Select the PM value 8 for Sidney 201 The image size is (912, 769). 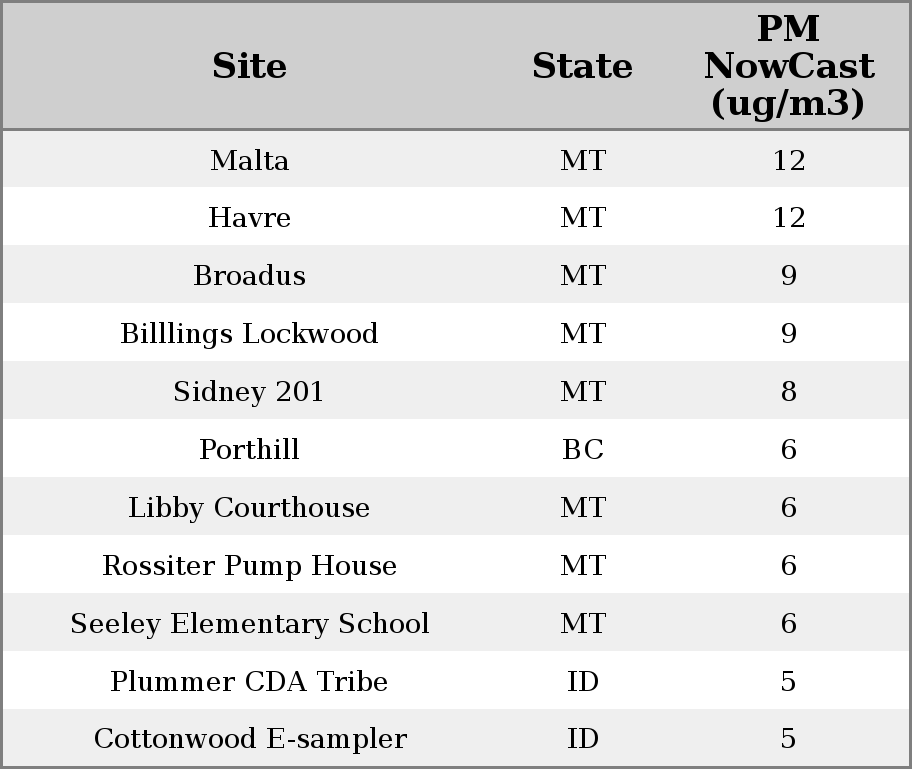point(788,392)
